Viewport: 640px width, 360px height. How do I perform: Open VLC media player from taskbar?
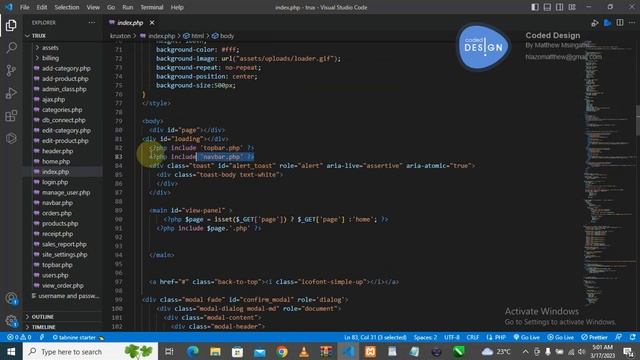(304, 351)
